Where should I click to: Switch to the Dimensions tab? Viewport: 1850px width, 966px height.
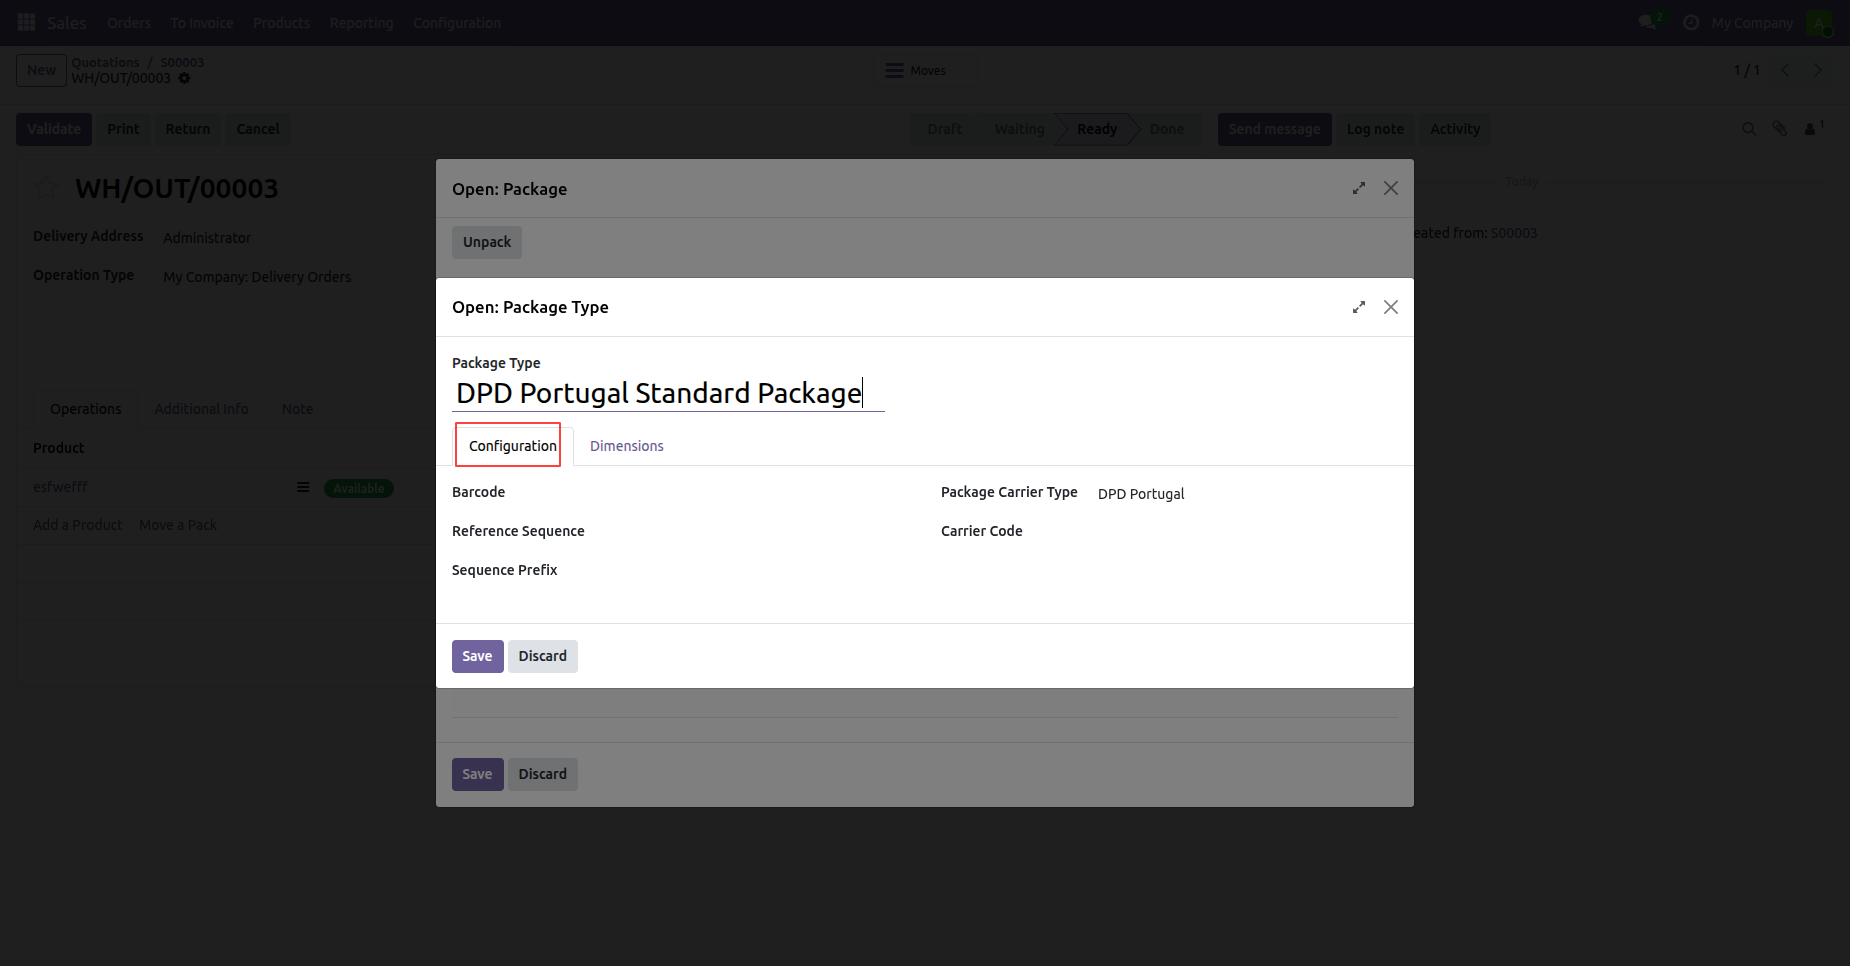click(627, 446)
